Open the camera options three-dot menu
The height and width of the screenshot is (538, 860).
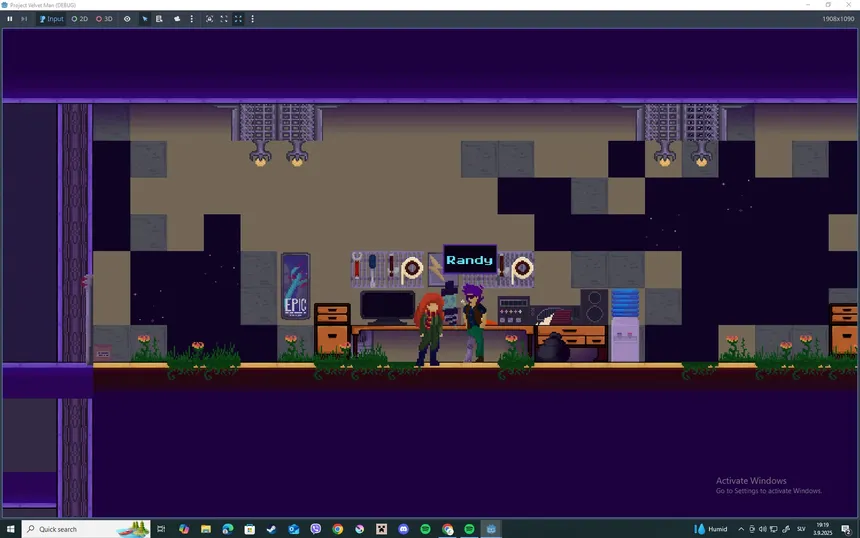coord(191,19)
